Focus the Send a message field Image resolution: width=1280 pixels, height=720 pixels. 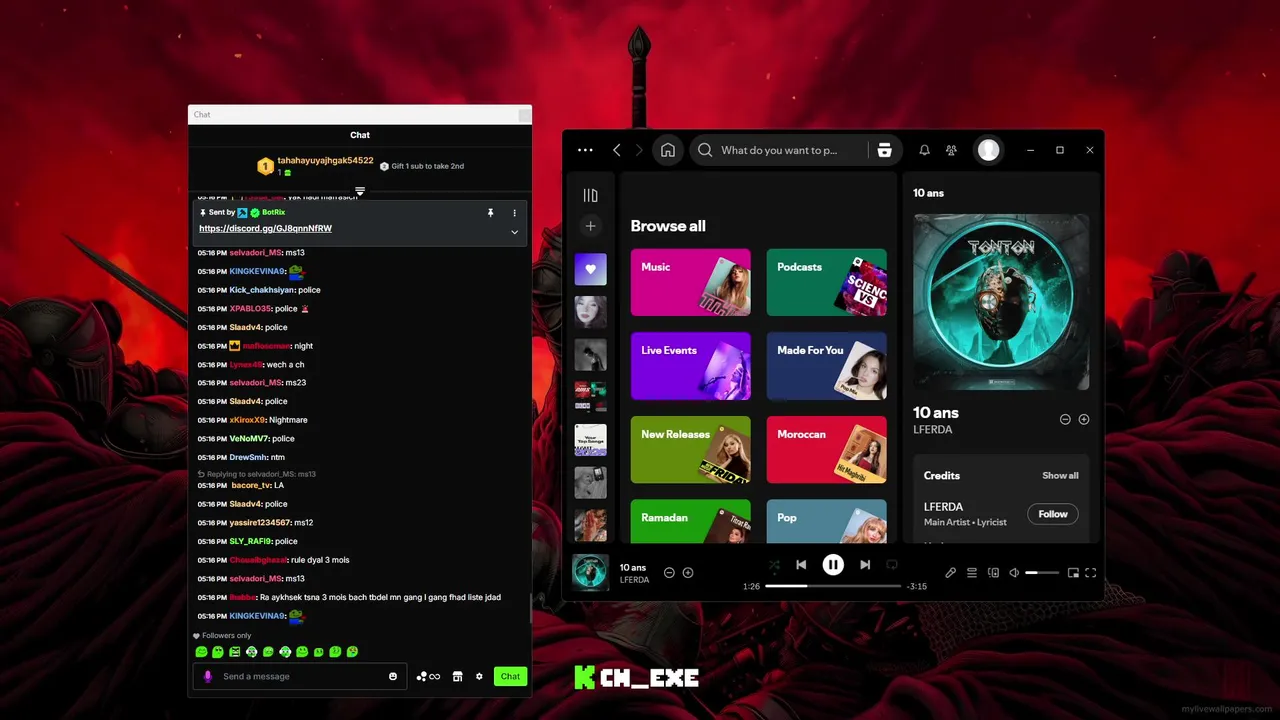click(x=300, y=676)
